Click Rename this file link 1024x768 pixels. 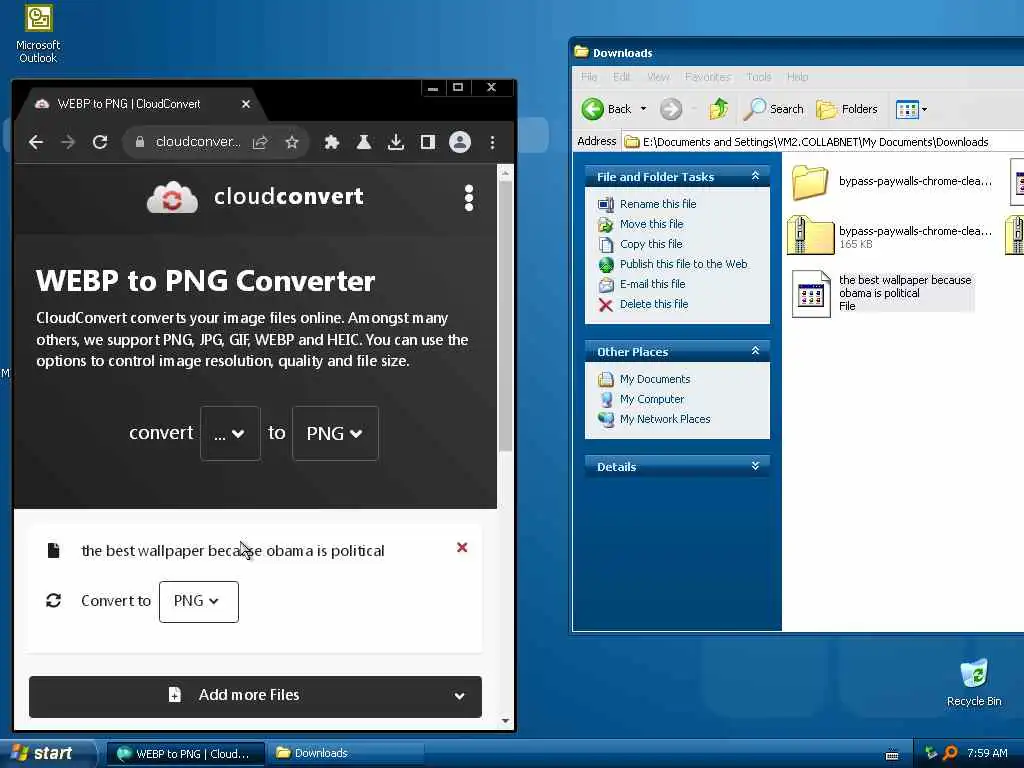tap(658, 204)
